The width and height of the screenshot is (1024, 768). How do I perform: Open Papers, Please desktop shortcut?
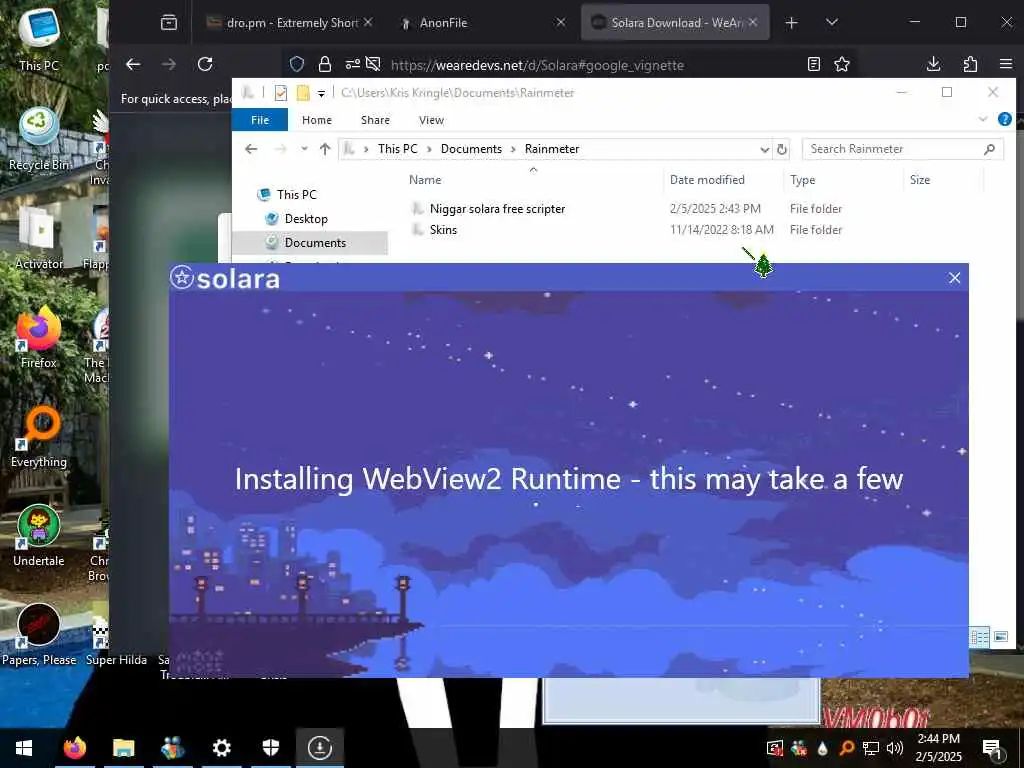point(39,635)
